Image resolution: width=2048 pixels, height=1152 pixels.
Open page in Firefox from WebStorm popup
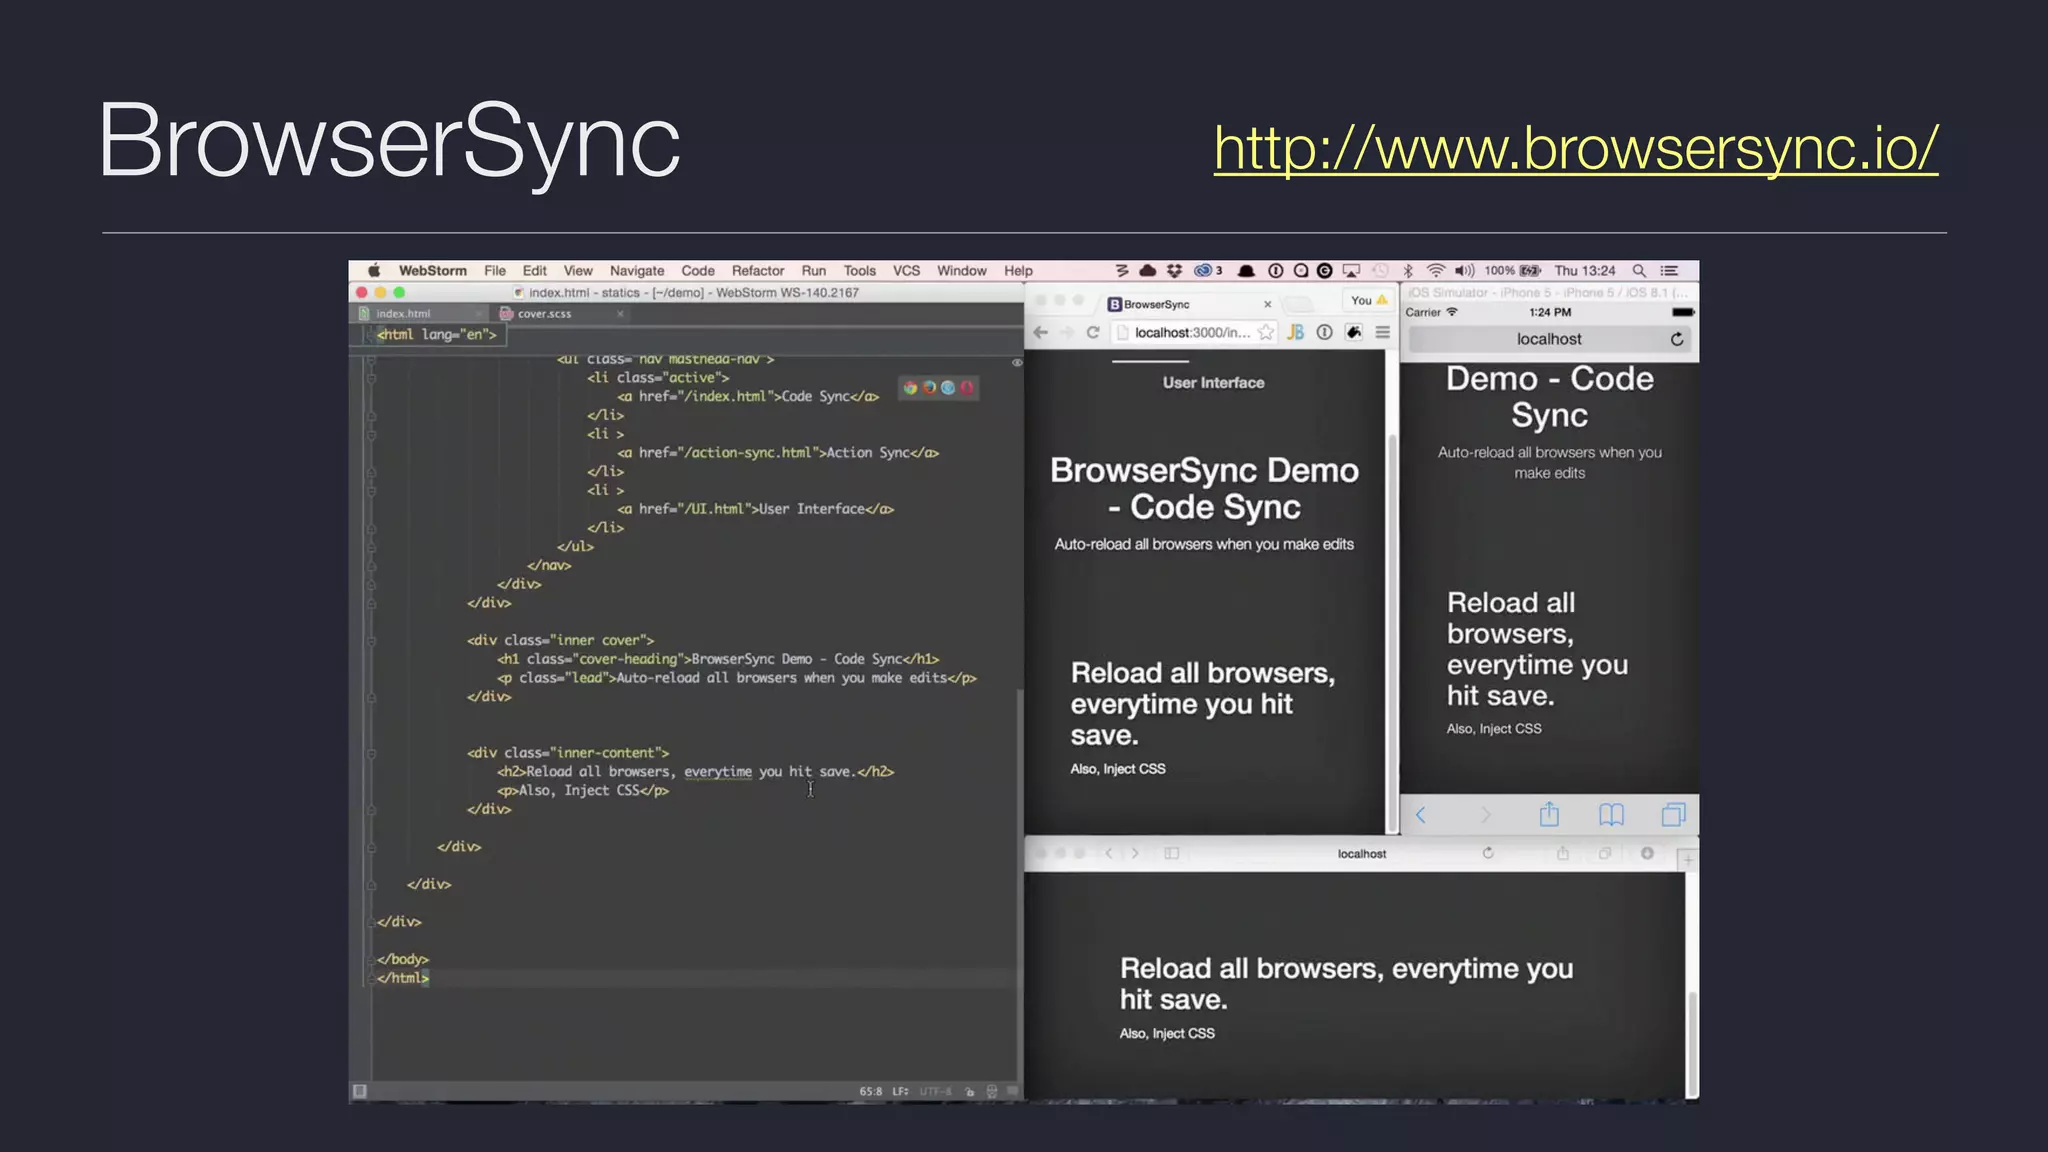coord(929,388)
